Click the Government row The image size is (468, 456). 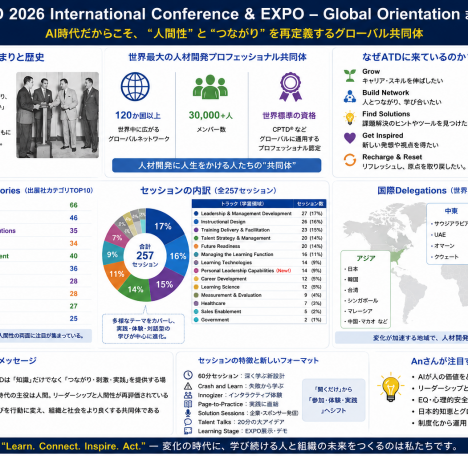[x=259, y=320]
